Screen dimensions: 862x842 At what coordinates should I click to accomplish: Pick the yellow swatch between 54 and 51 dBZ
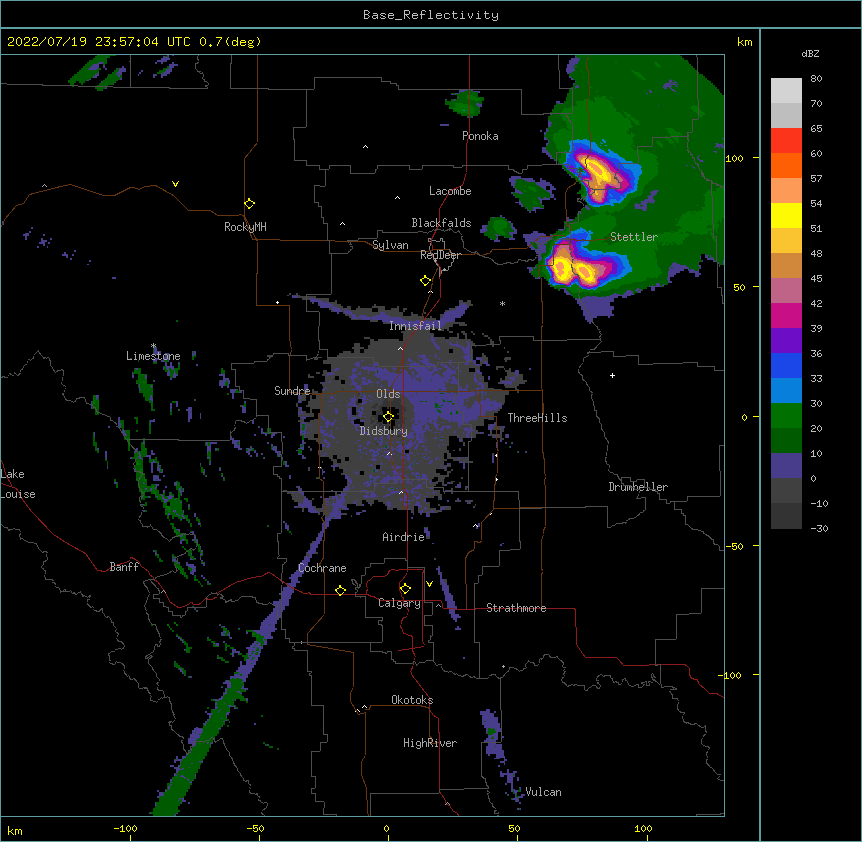point(786,215)
